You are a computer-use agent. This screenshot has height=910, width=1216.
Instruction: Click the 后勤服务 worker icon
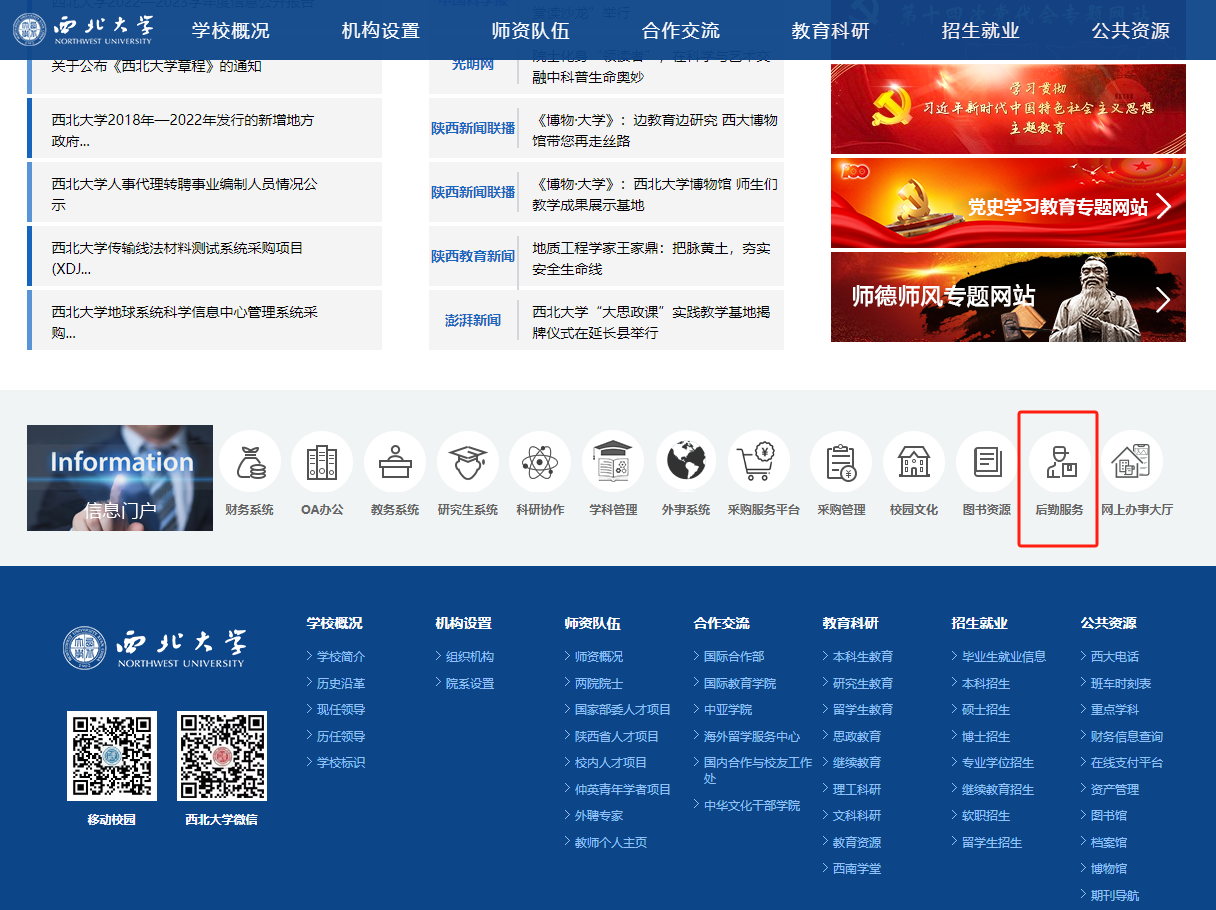click(1059, 463)
